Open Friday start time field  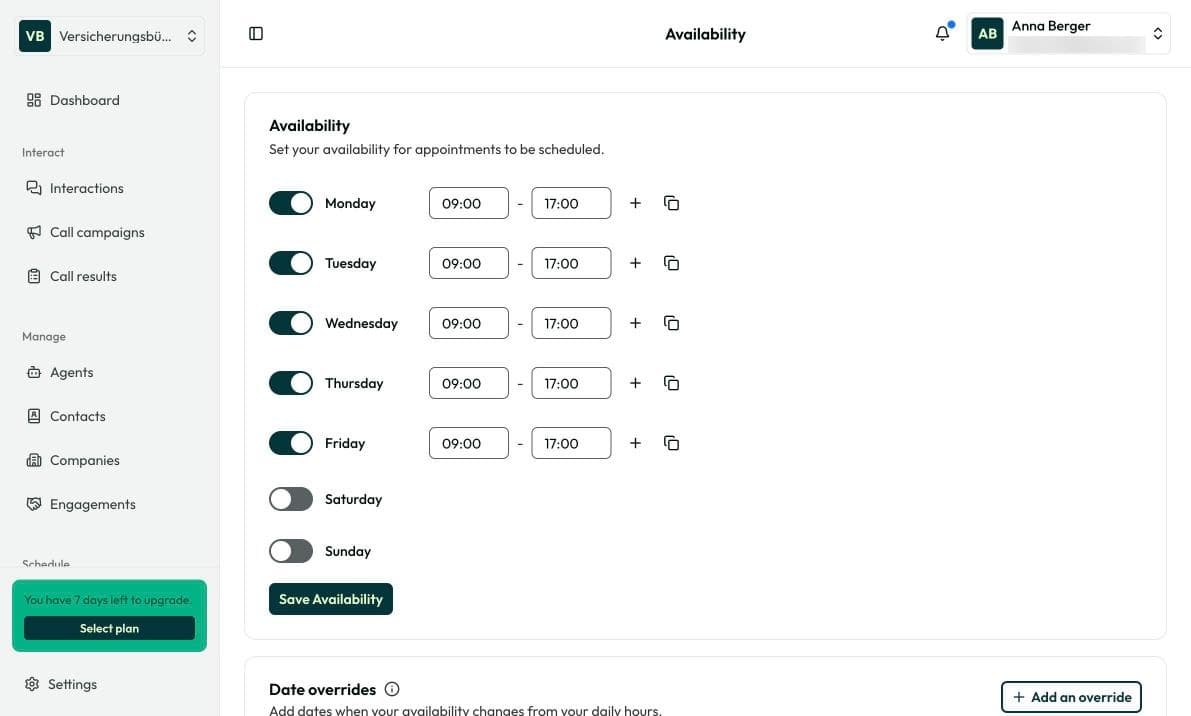(x=469, y=443)
